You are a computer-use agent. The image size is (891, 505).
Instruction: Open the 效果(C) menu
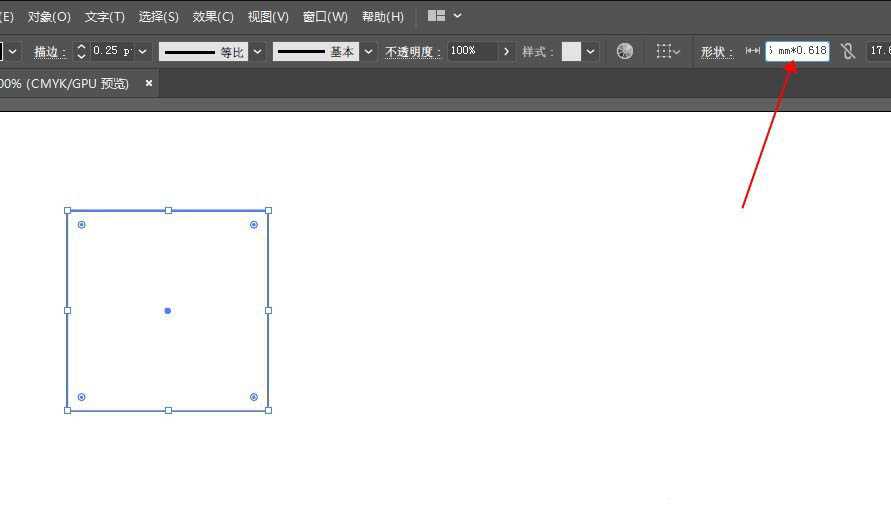point(213,17)
